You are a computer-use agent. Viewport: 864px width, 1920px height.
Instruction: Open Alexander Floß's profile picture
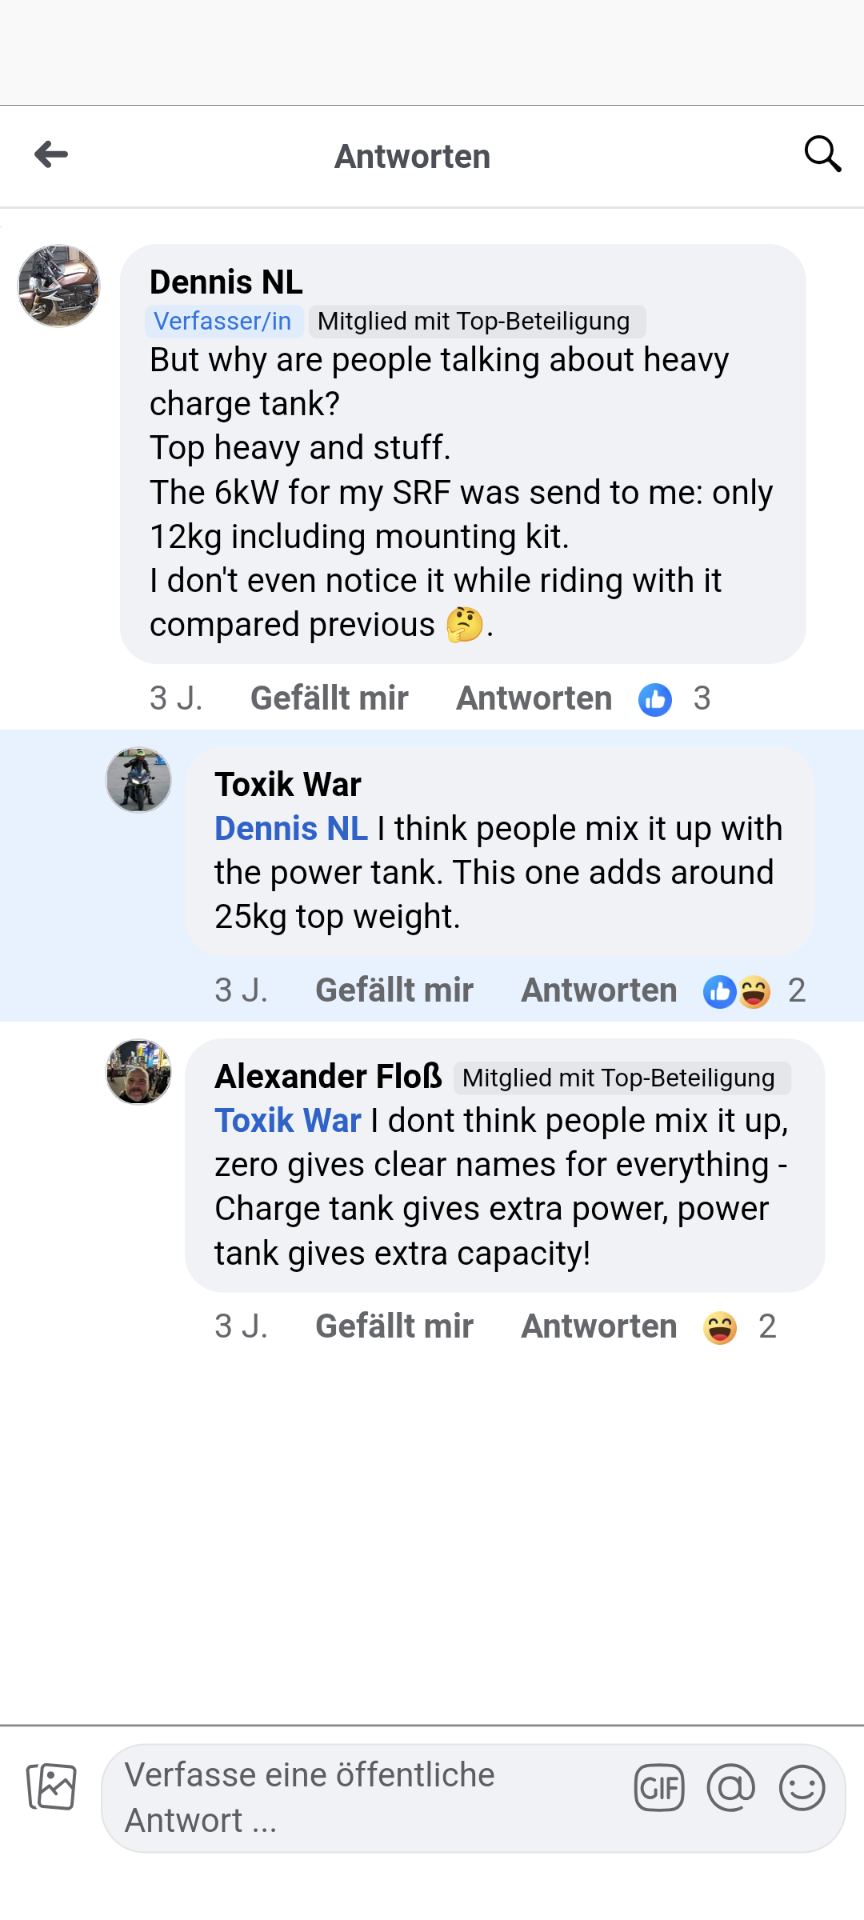tap(139, 1072)
